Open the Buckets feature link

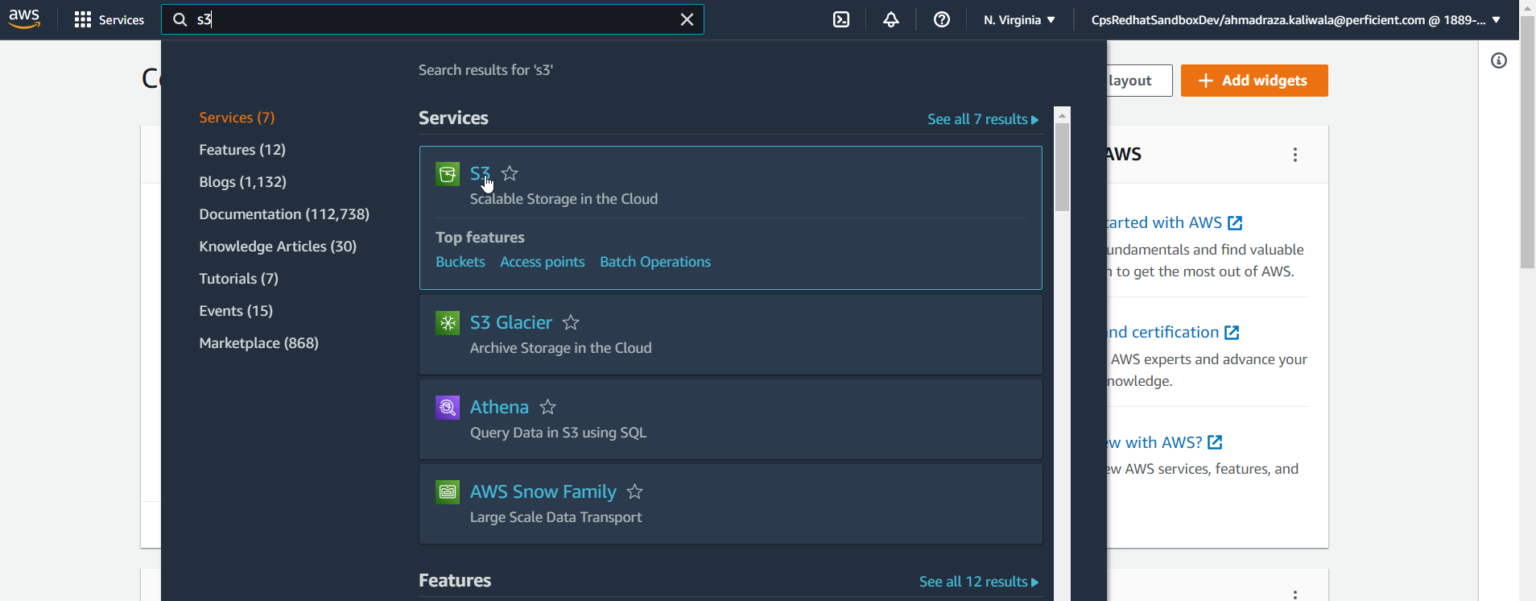460,261
